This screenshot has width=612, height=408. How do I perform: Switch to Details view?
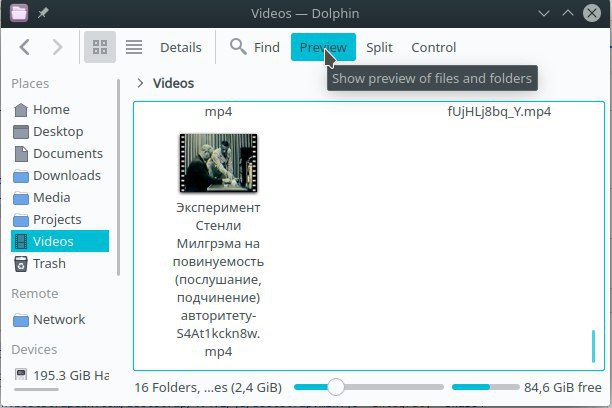181,47
